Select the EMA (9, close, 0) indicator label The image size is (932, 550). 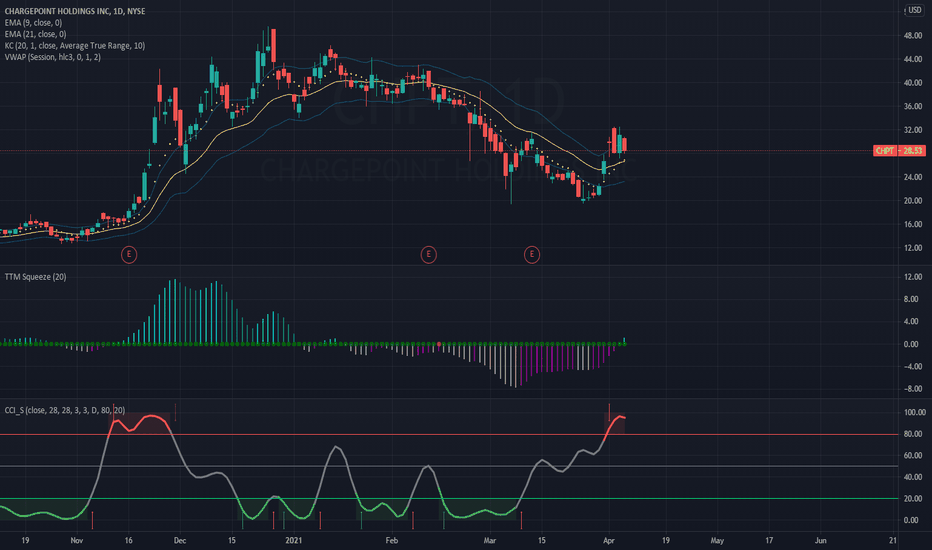[x=33, y=23]
